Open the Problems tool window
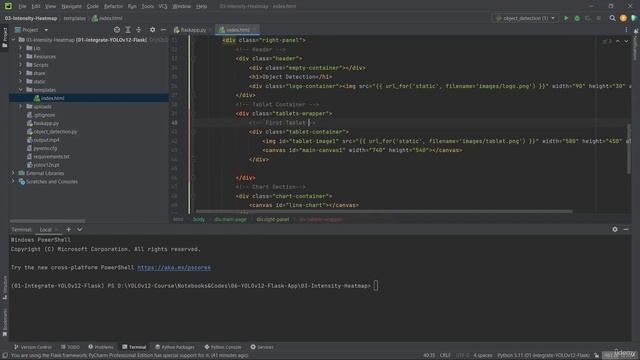This screenshot has height=360, width=640. (x=101, y=347)
